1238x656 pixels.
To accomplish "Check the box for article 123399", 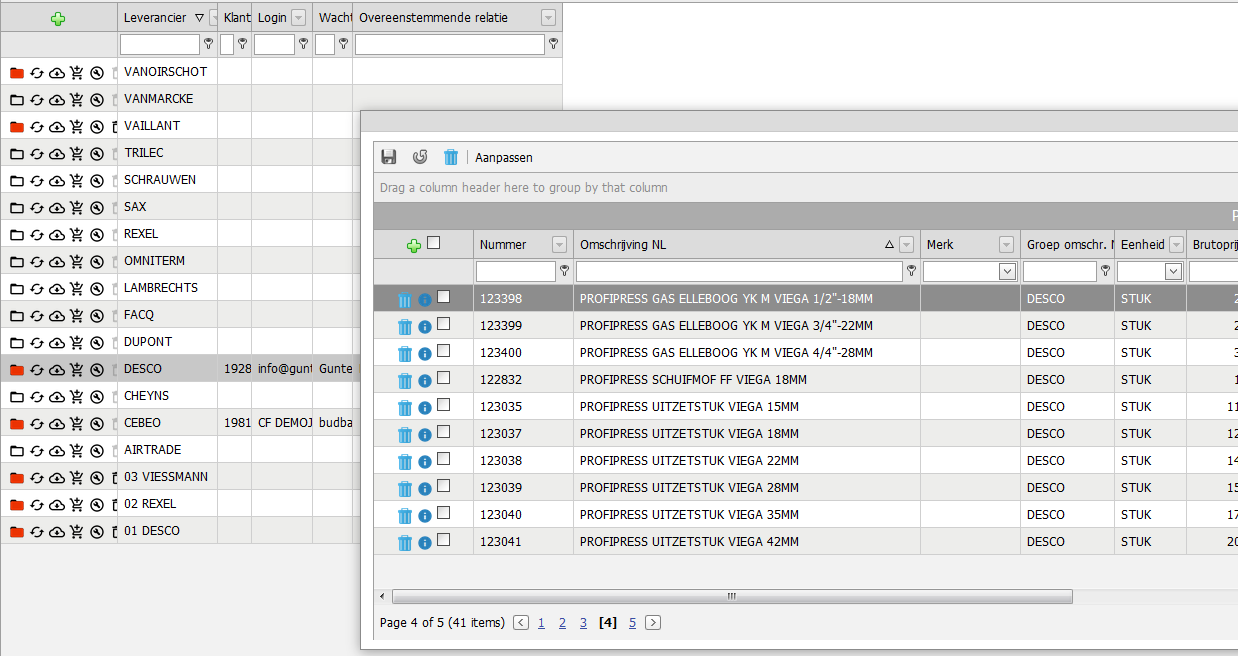I will pyautogui.click(x=444, y=323).
